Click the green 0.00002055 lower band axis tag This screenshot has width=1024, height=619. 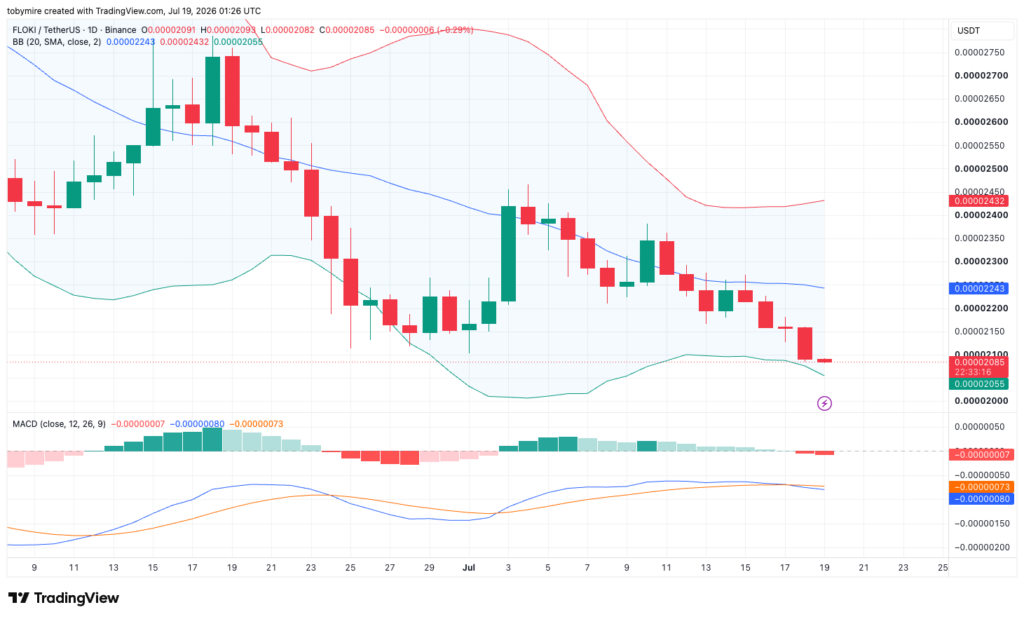coord(978,384)
